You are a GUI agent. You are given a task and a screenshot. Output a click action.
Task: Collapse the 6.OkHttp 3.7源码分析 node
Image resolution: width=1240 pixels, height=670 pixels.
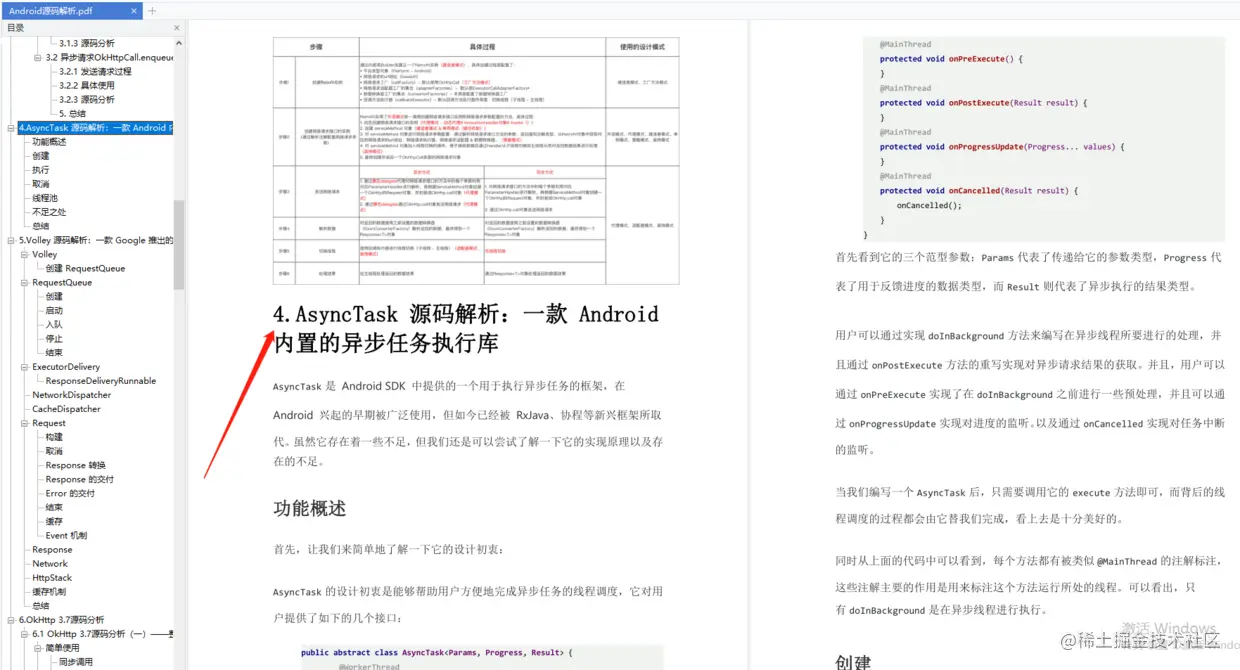click(x=11, y=620)
